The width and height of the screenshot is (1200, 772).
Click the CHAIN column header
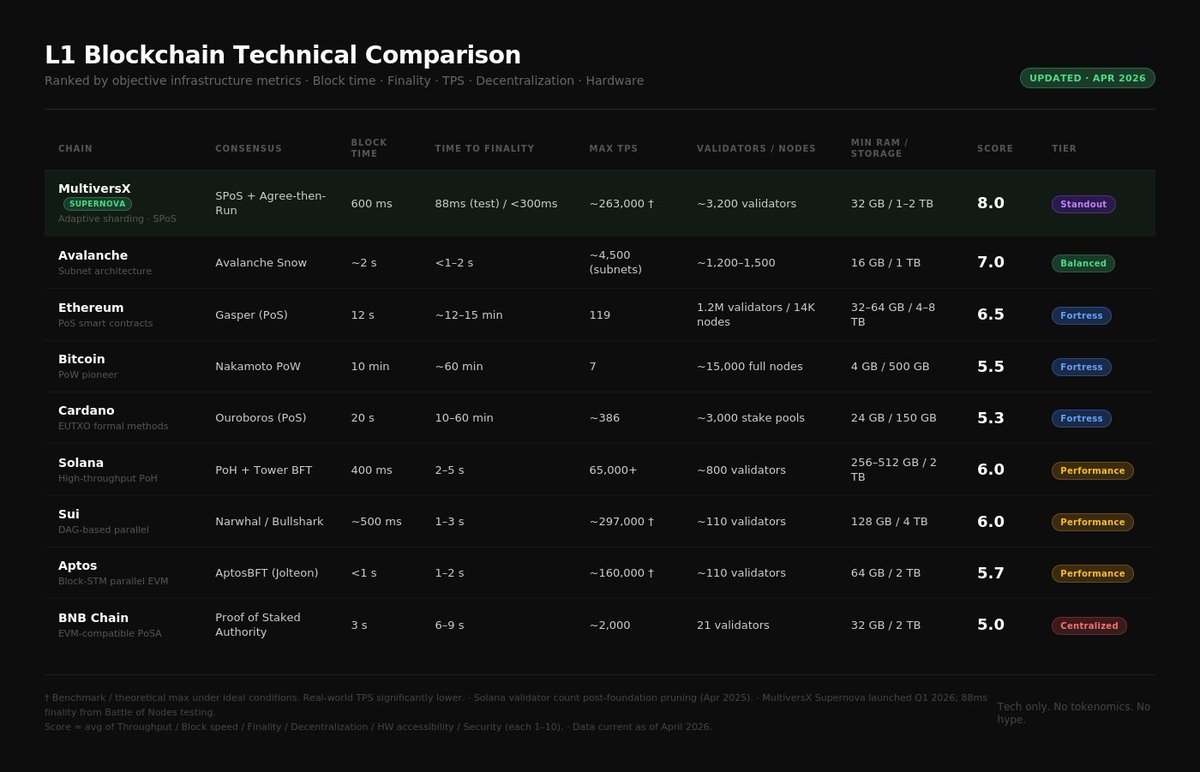click(75, 149)
